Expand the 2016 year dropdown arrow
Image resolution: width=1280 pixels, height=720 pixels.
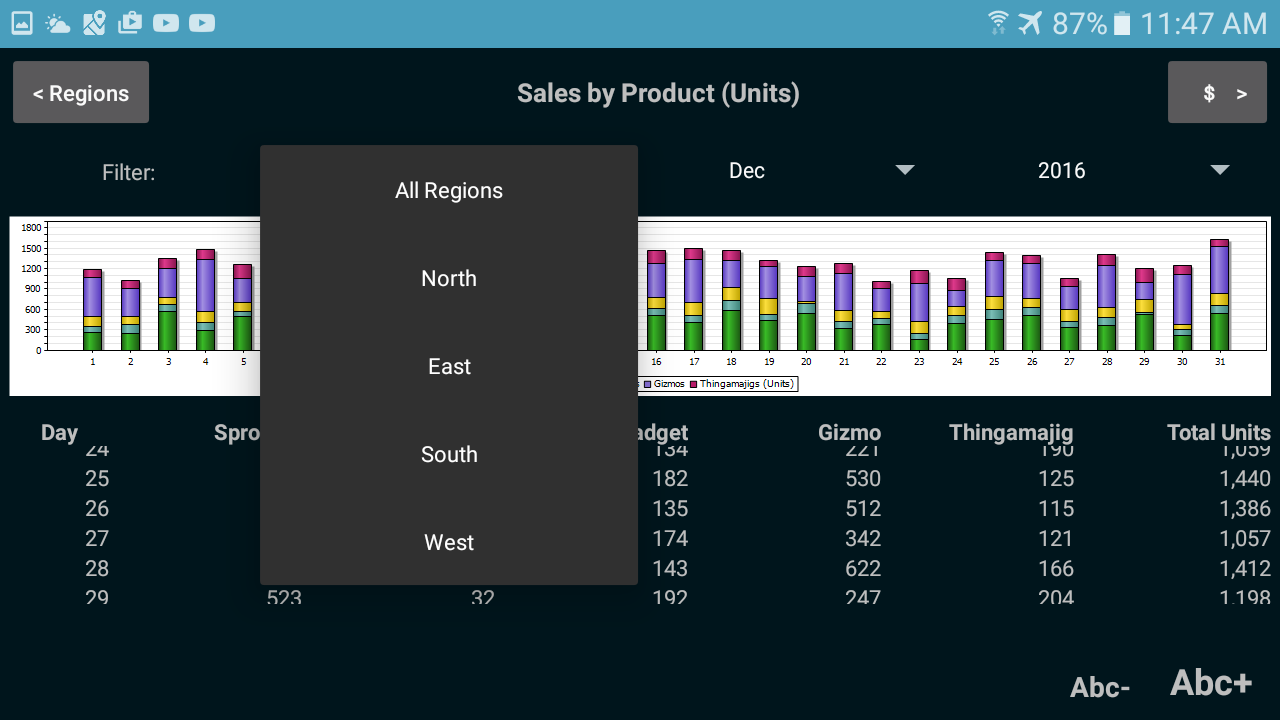(1220, 170)
